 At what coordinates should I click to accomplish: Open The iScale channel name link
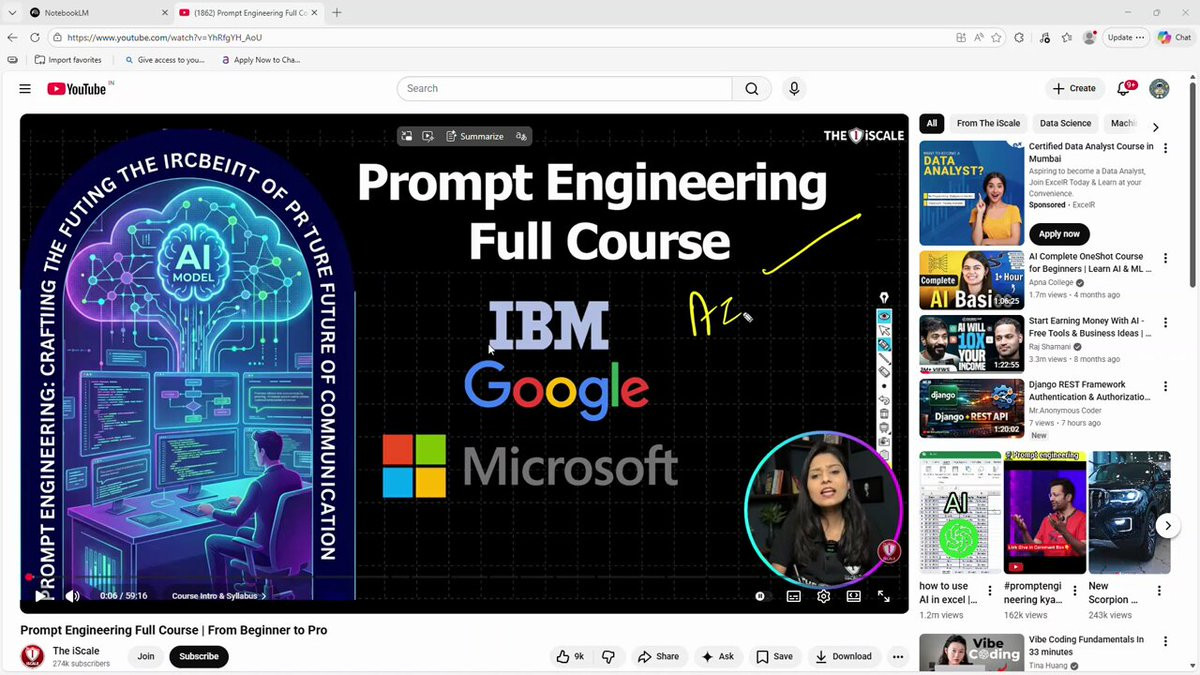click(x=76, y=651)
